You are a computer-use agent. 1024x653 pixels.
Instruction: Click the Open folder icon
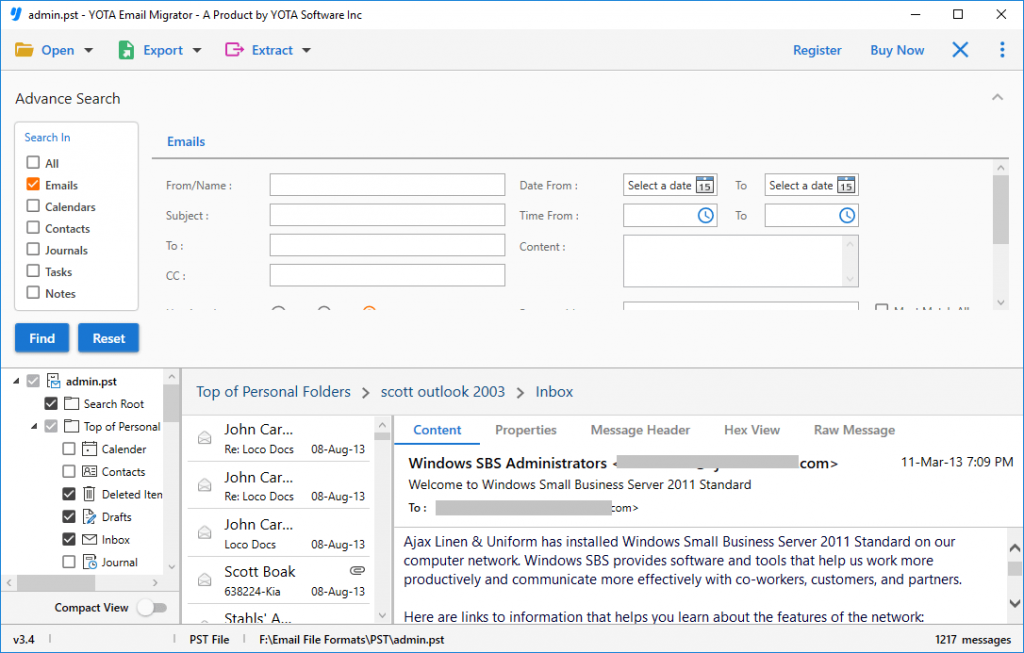(x=24, y=50)
